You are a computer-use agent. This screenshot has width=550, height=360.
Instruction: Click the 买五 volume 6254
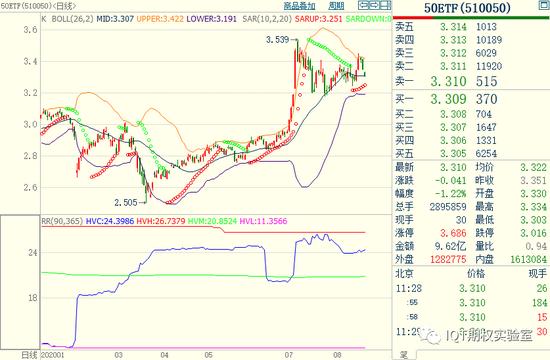click(486, 154)
